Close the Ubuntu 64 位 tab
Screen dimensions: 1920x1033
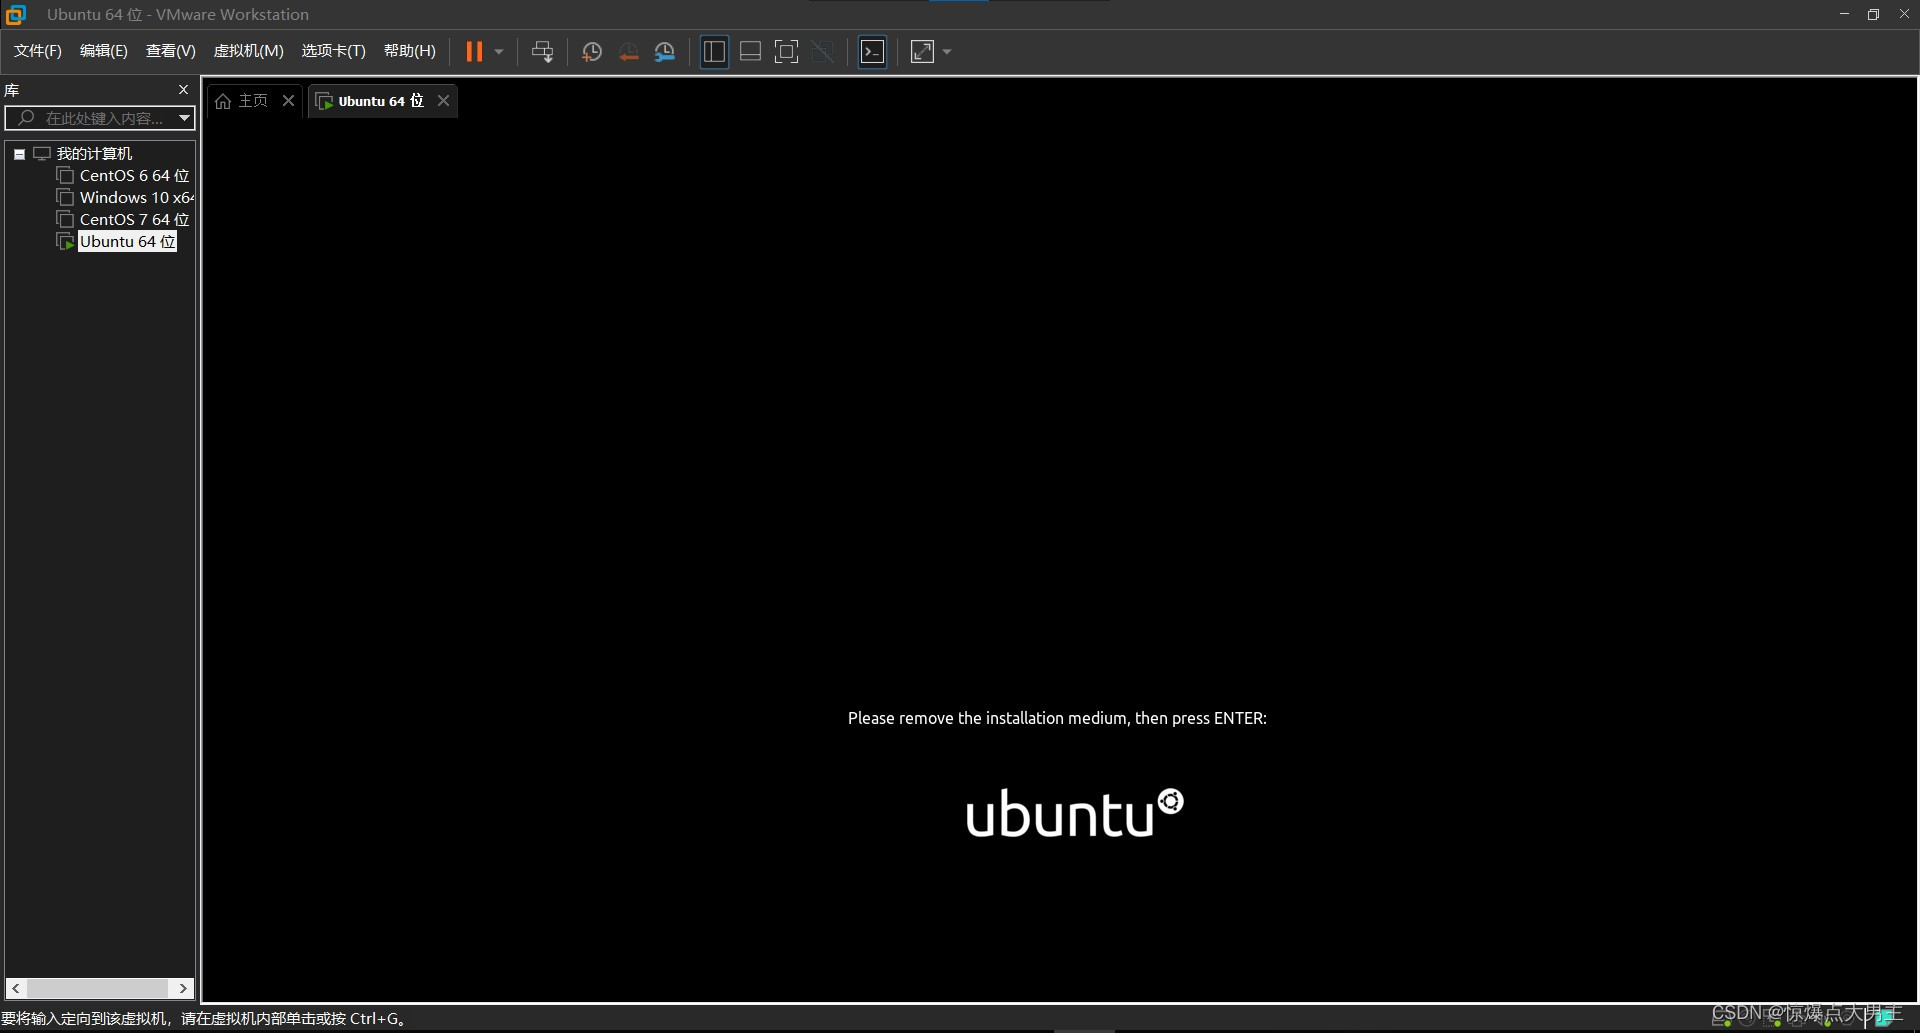pyautogui.click(x=443, y=101)
